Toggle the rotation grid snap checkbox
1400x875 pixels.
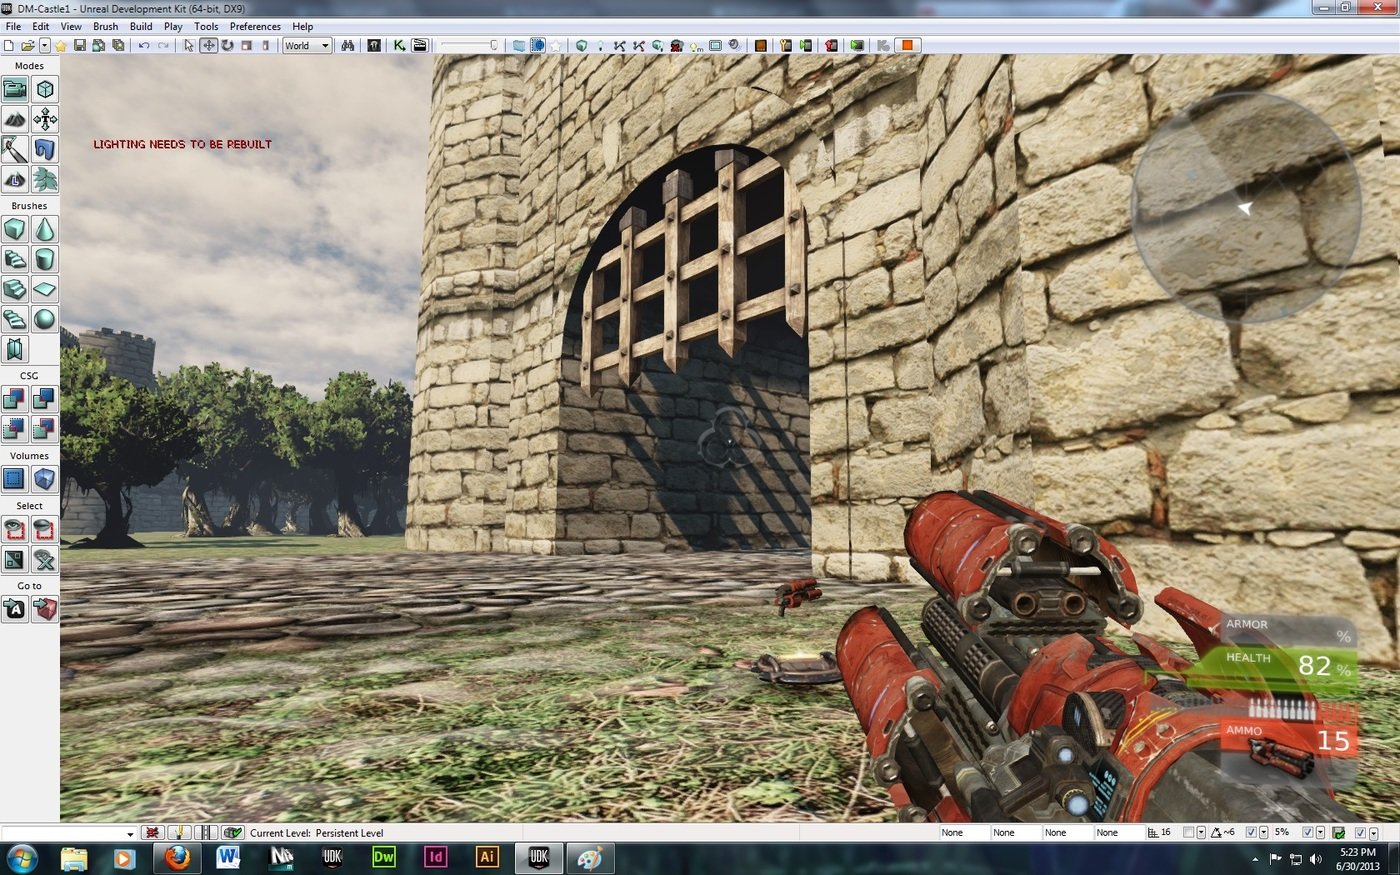pyautogui.click(x=1251, y=833)
